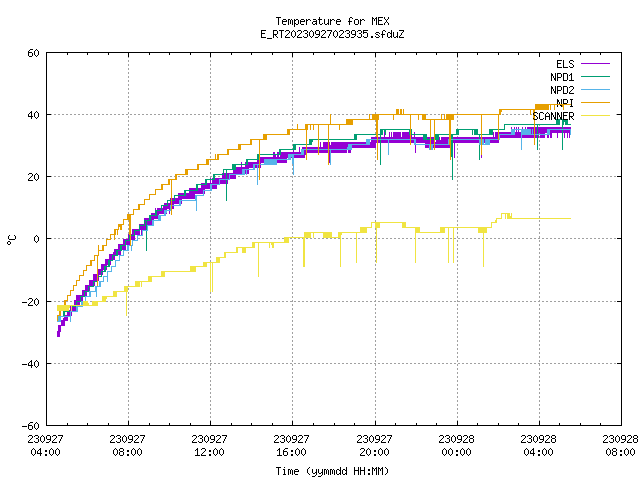Viewport: 640px width, 480px height.
Task: Click the y-axis label -60
Action: point(31,427)
